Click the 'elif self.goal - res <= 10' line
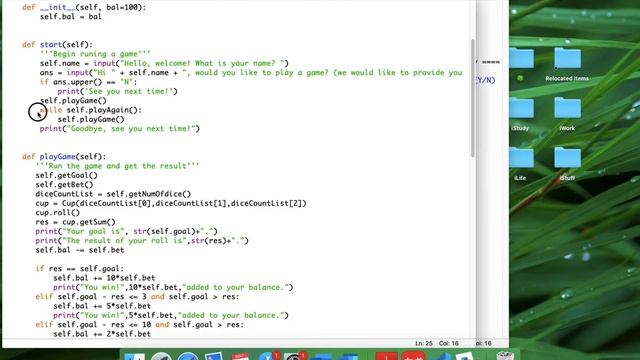640x360 pixels. 140,325
